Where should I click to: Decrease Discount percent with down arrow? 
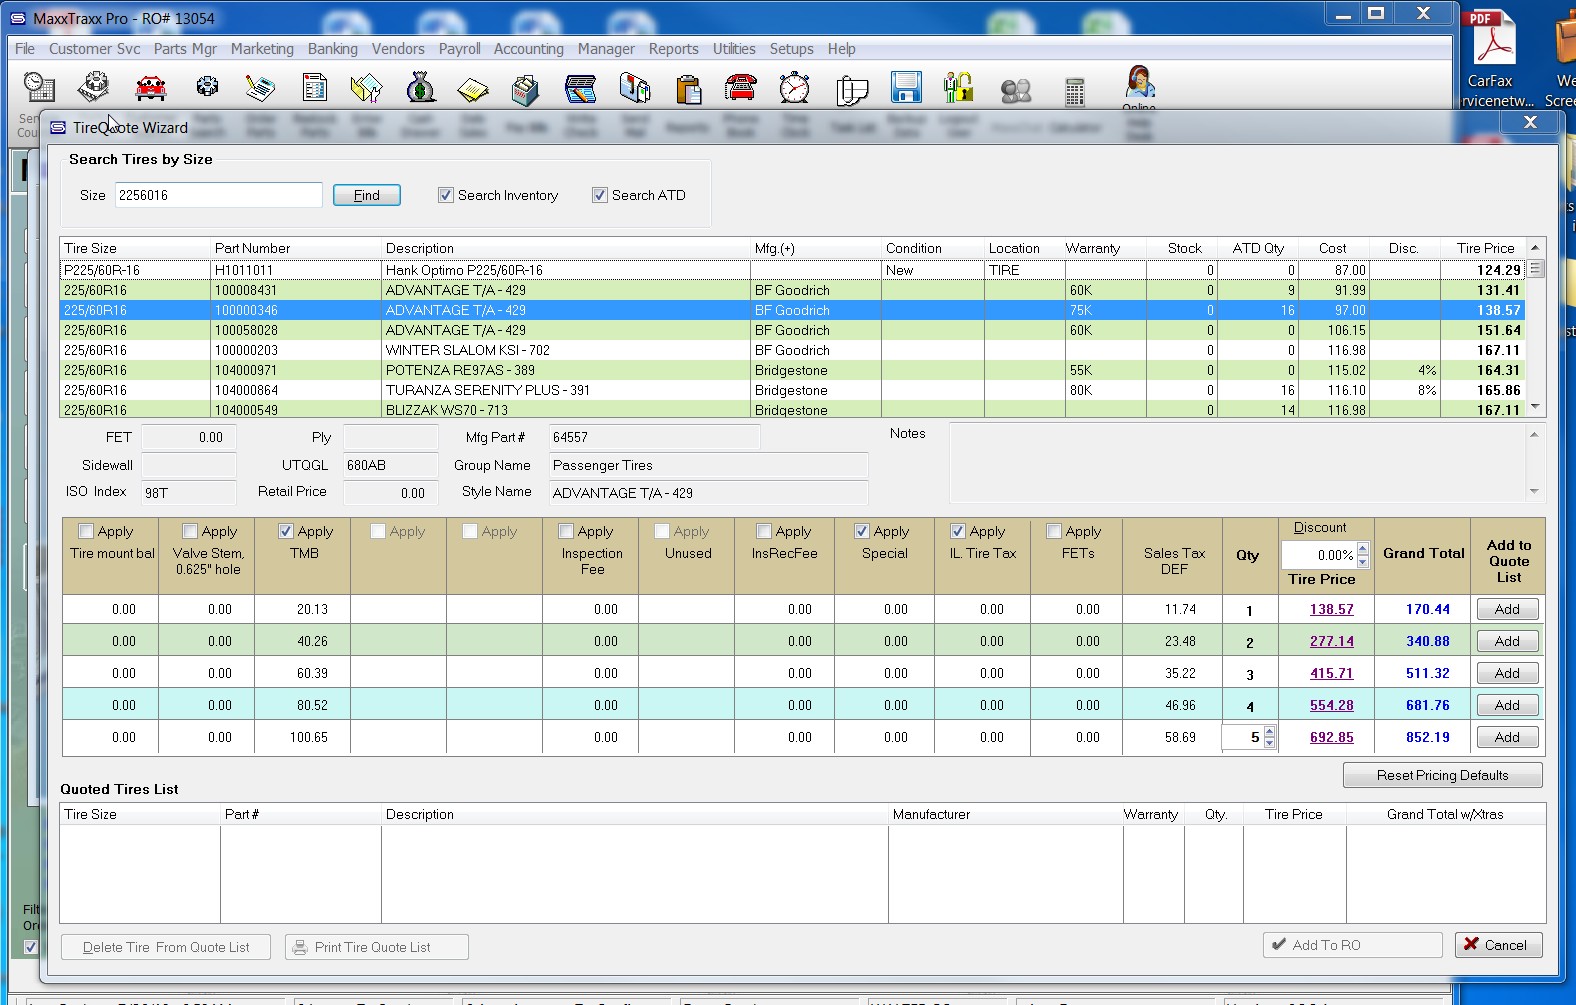click(1362, 561)
